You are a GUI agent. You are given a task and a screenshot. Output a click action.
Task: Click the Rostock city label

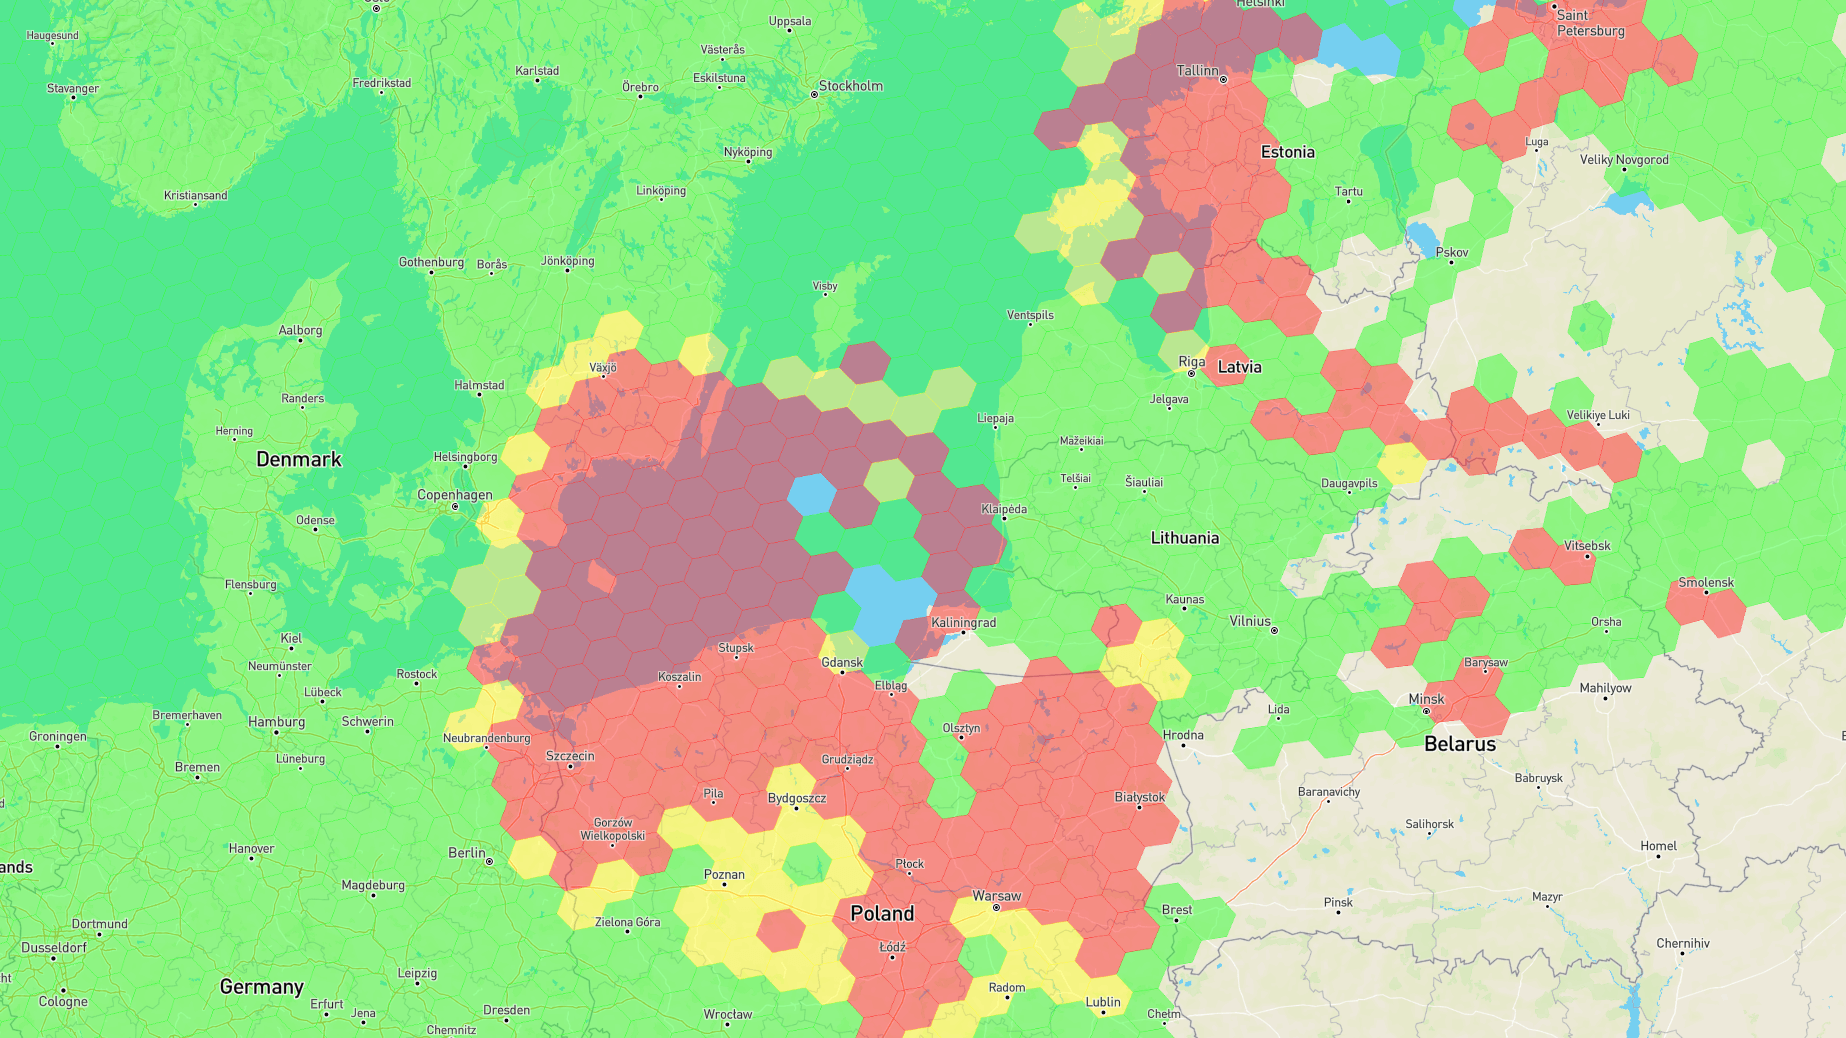[416, 674]
